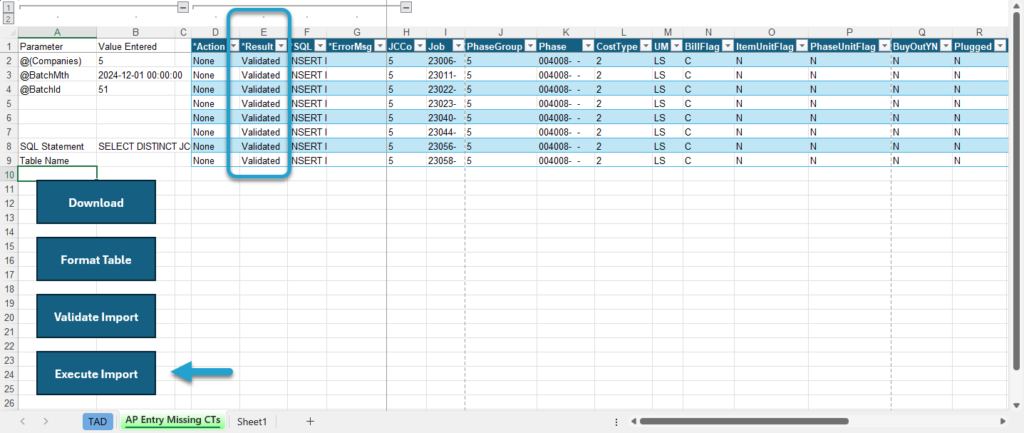Select the Validated result cell in row 2
1024x433 pixels.
(x=263, y=61)
